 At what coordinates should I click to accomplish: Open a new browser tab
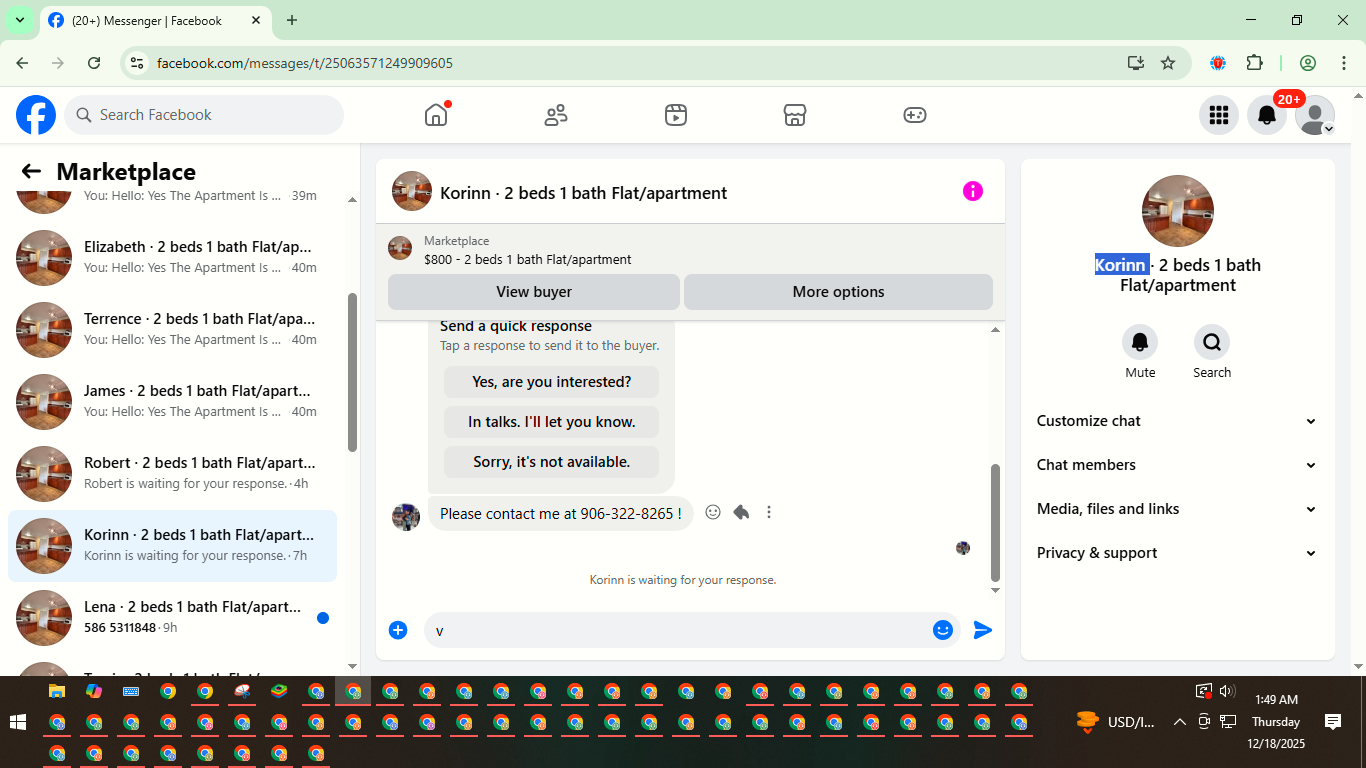(292, 20)
